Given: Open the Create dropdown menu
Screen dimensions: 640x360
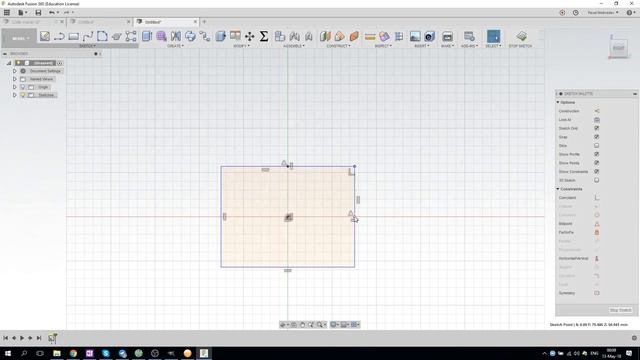Looking at the screenshot, I should [x=176, y=46].
